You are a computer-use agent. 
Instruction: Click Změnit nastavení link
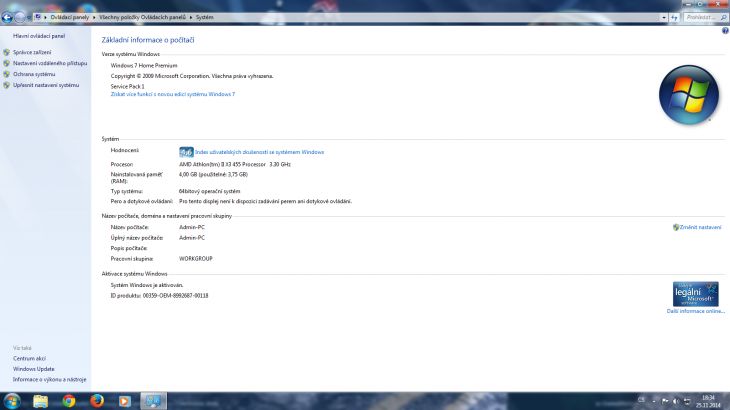700,228
